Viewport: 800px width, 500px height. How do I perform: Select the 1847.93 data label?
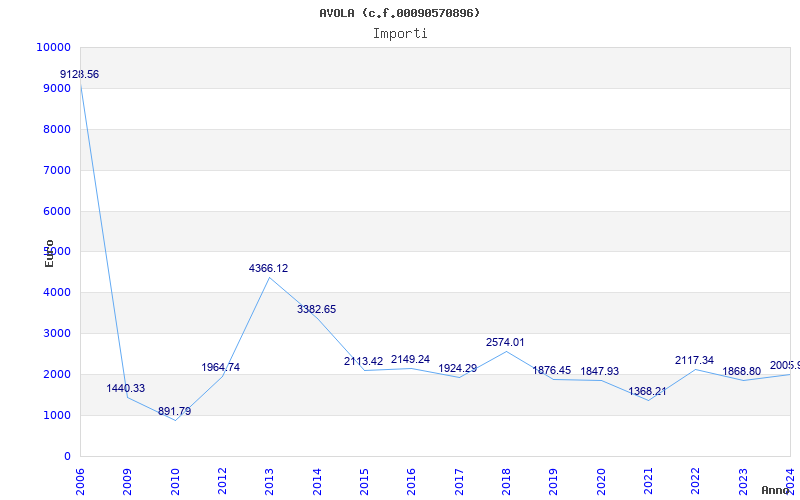[599, 371]
